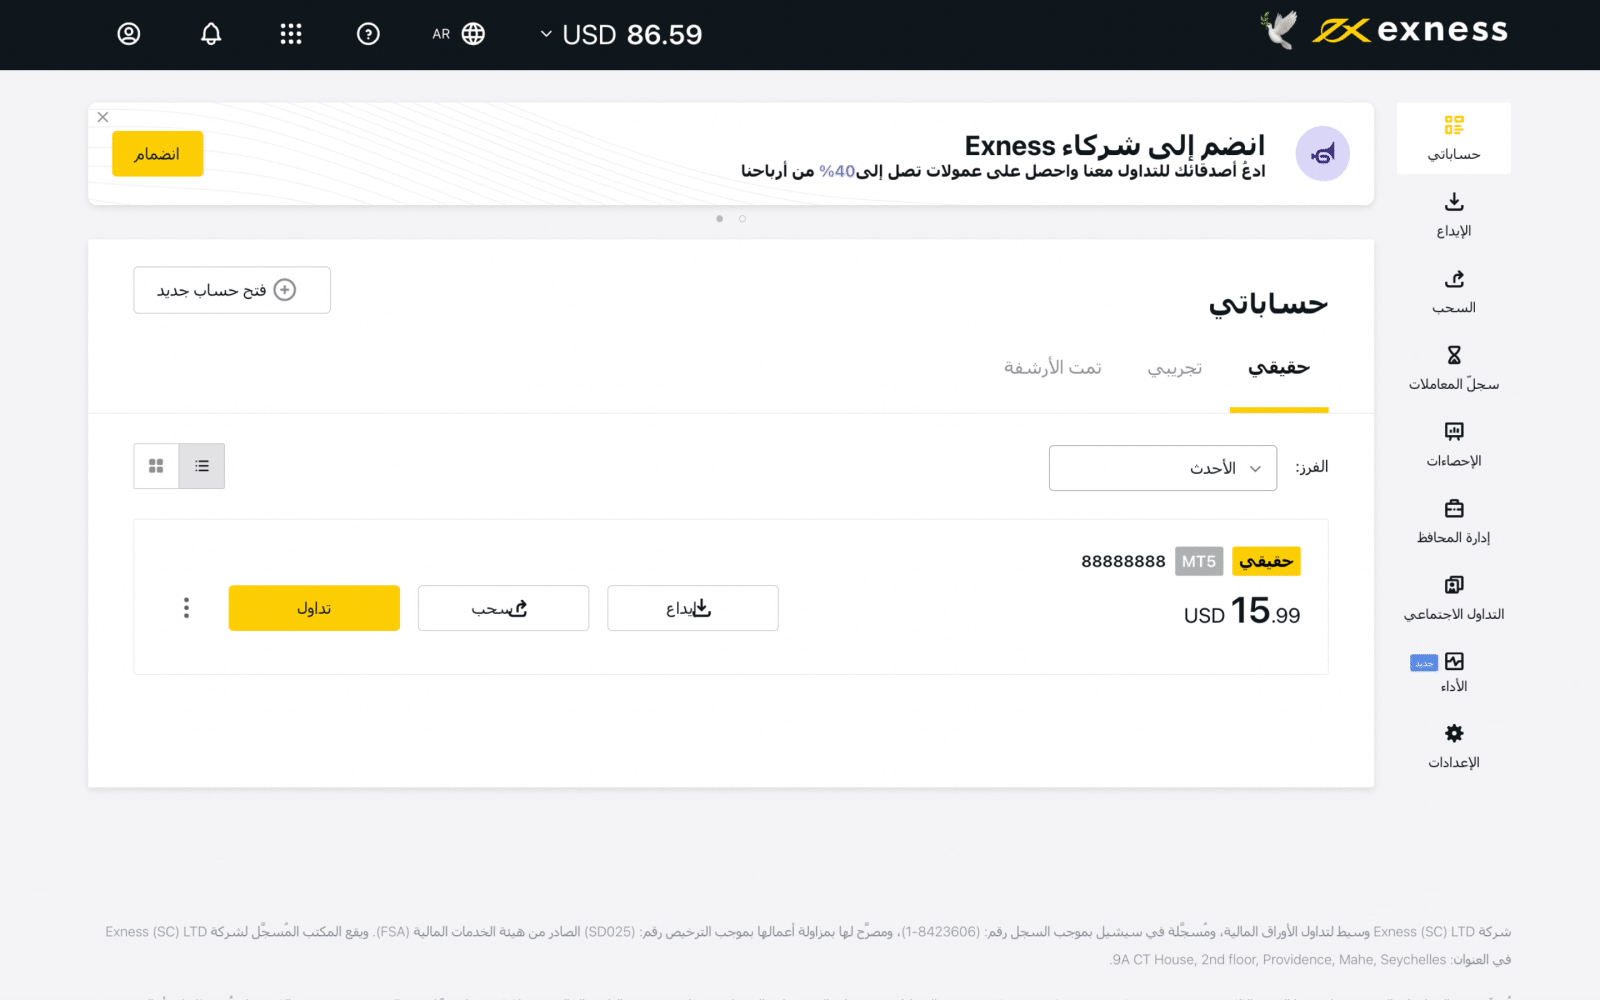Click the partner megaphone icon in banner
The height and width of the screenshot is (1000, 1600).
point(1322,154)
